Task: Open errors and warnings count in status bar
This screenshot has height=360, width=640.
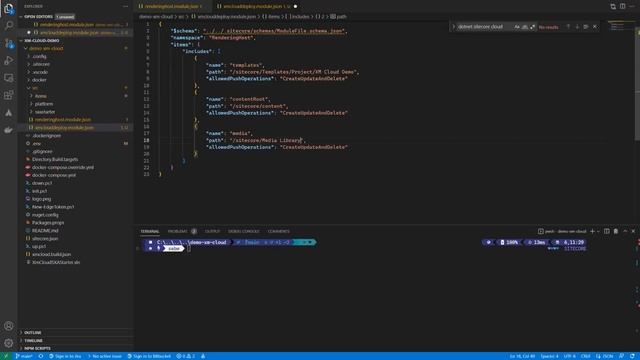Action: click(x=186, y=356)
